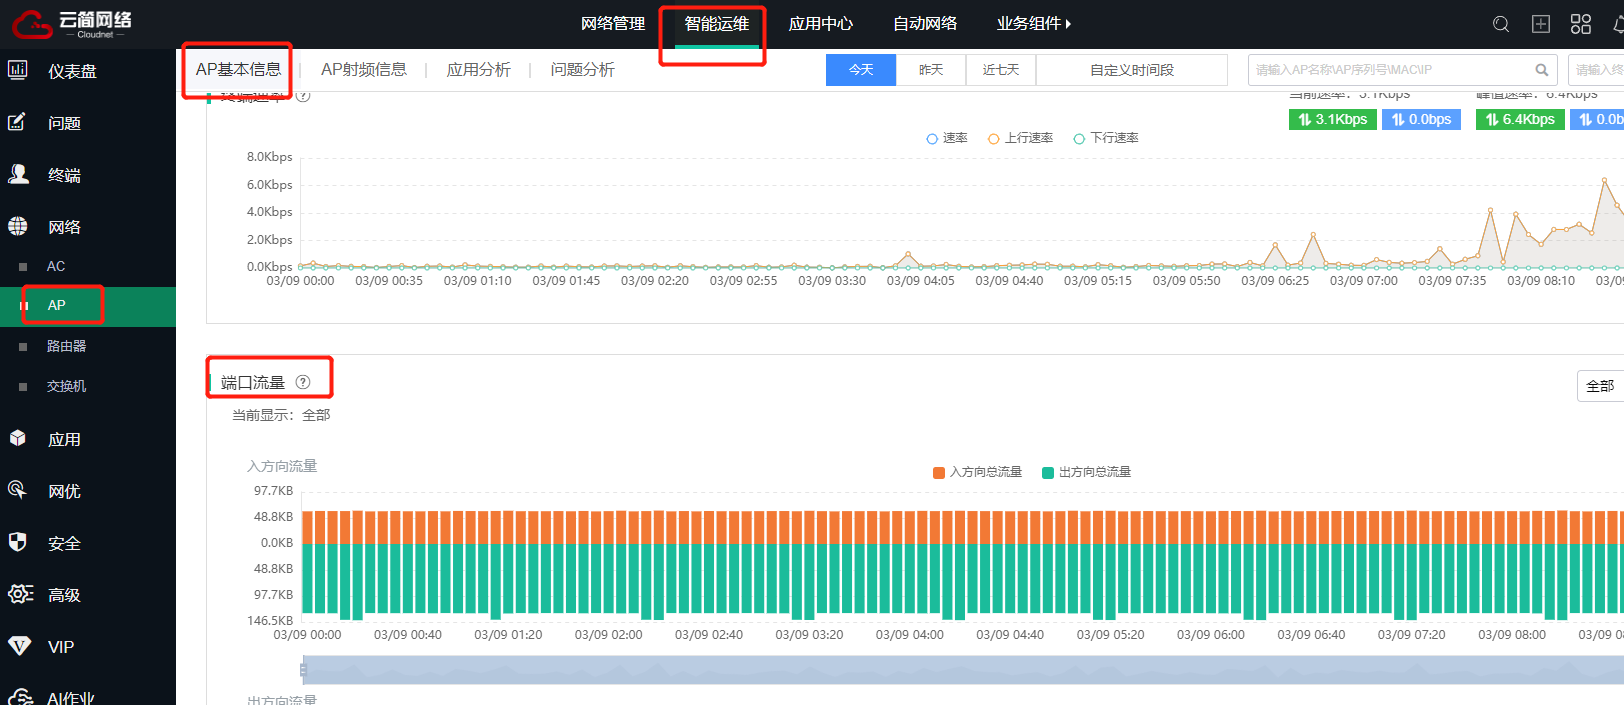Switch to the AP射频信息 tab
Viewport: 1624px width, 705px height.
pyautogui.click(x=363, y=70)
